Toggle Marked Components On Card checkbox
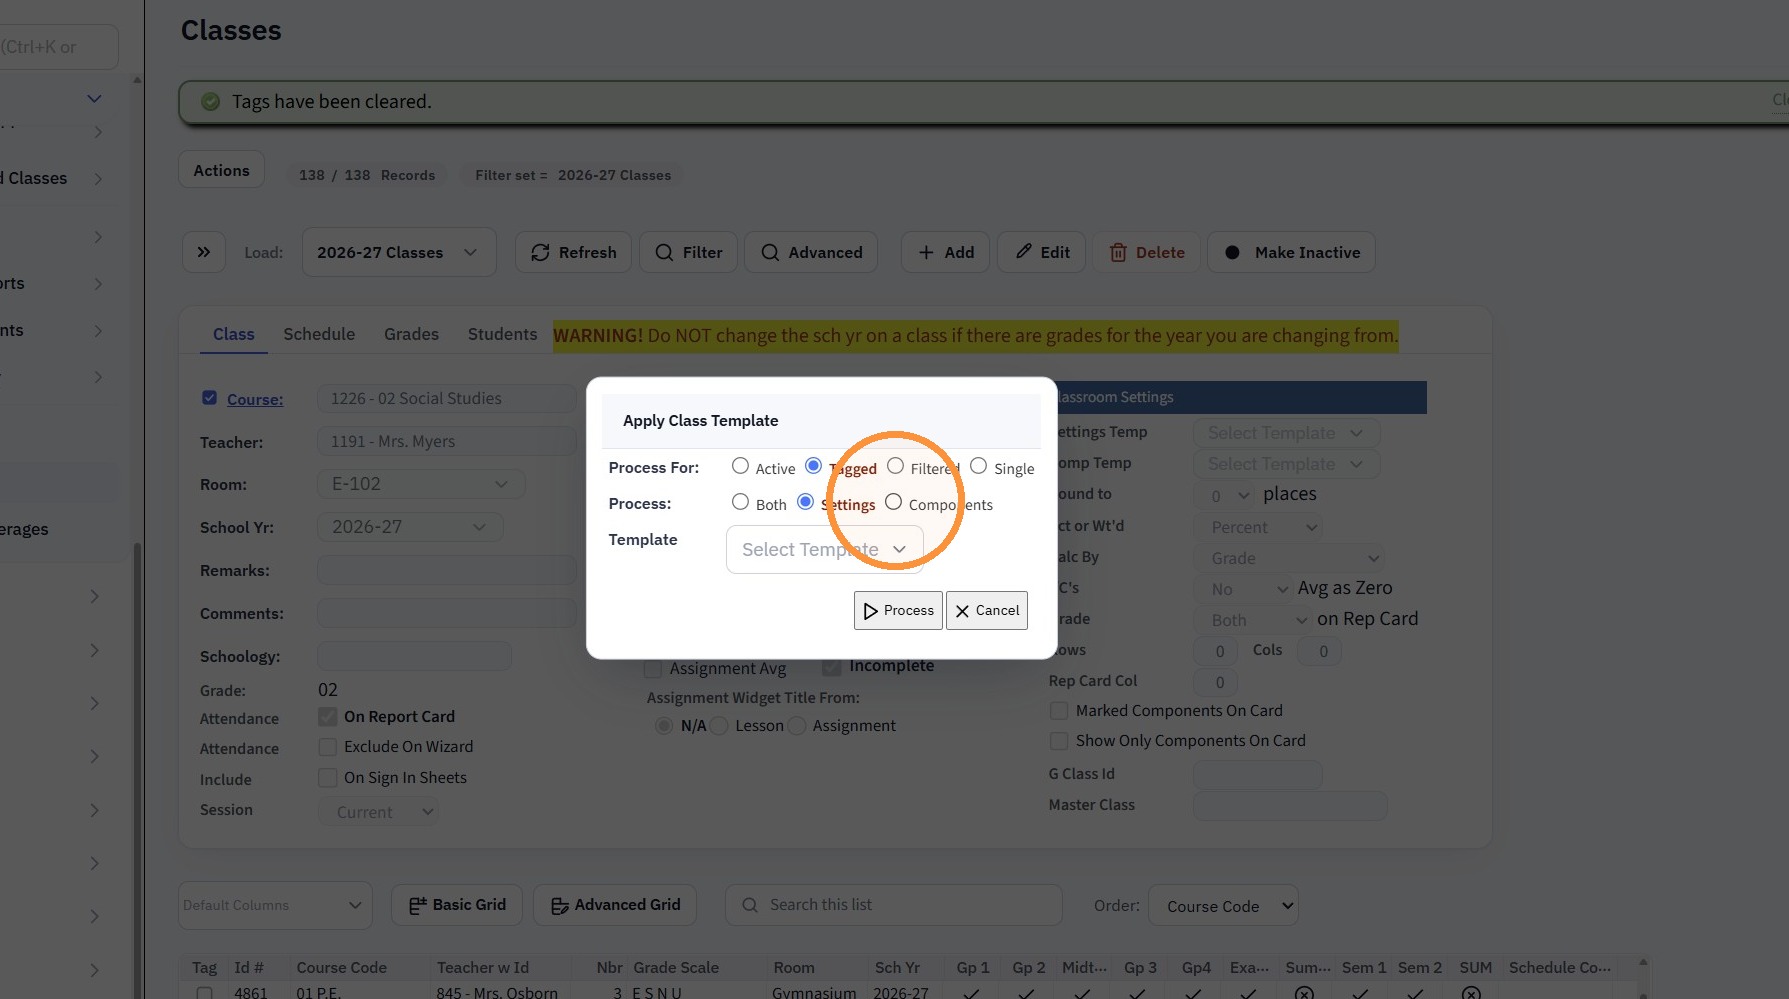The width and height of the screenshot is (1789, 999). 1058,710
